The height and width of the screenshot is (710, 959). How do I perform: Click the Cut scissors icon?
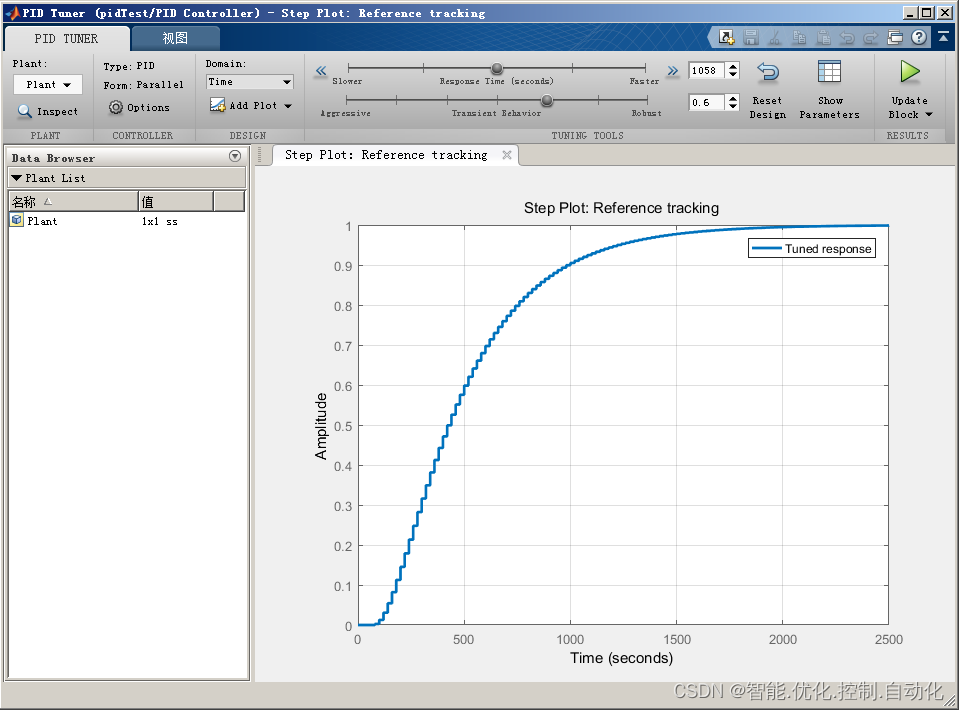tap(775, 37)
